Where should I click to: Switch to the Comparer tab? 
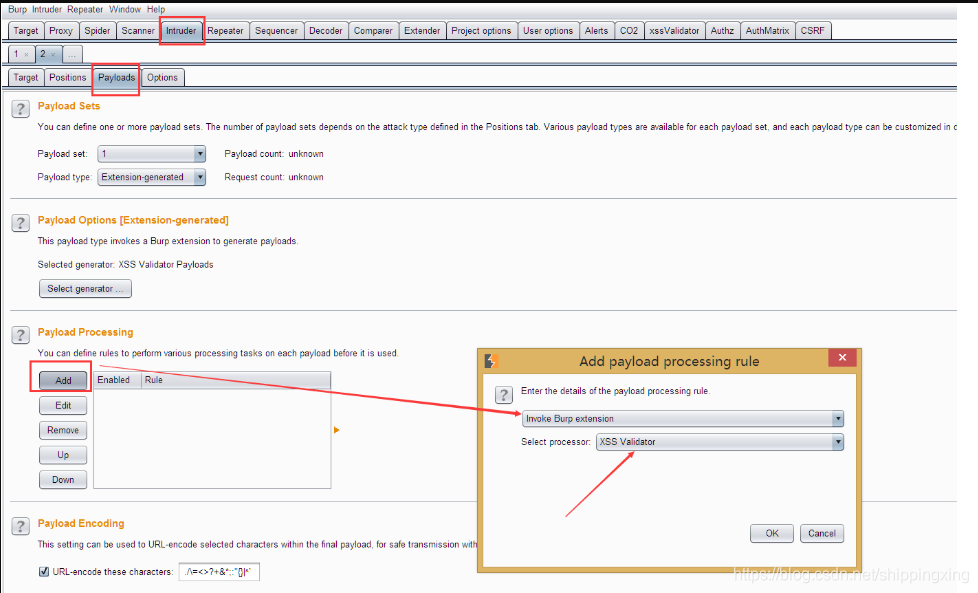[x=373, y=31]
